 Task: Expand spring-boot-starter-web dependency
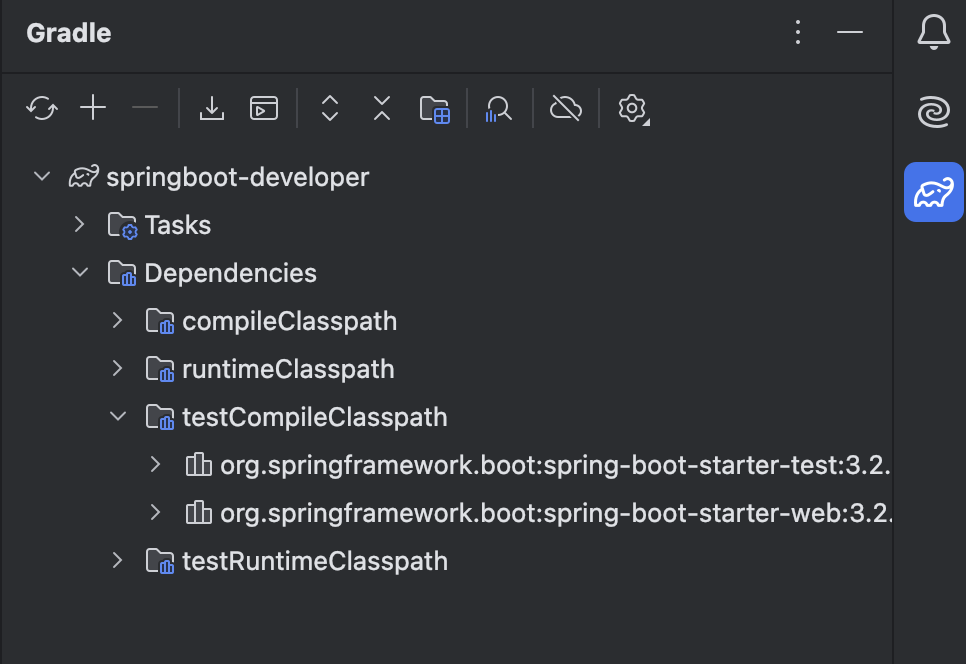pos(156,512)
